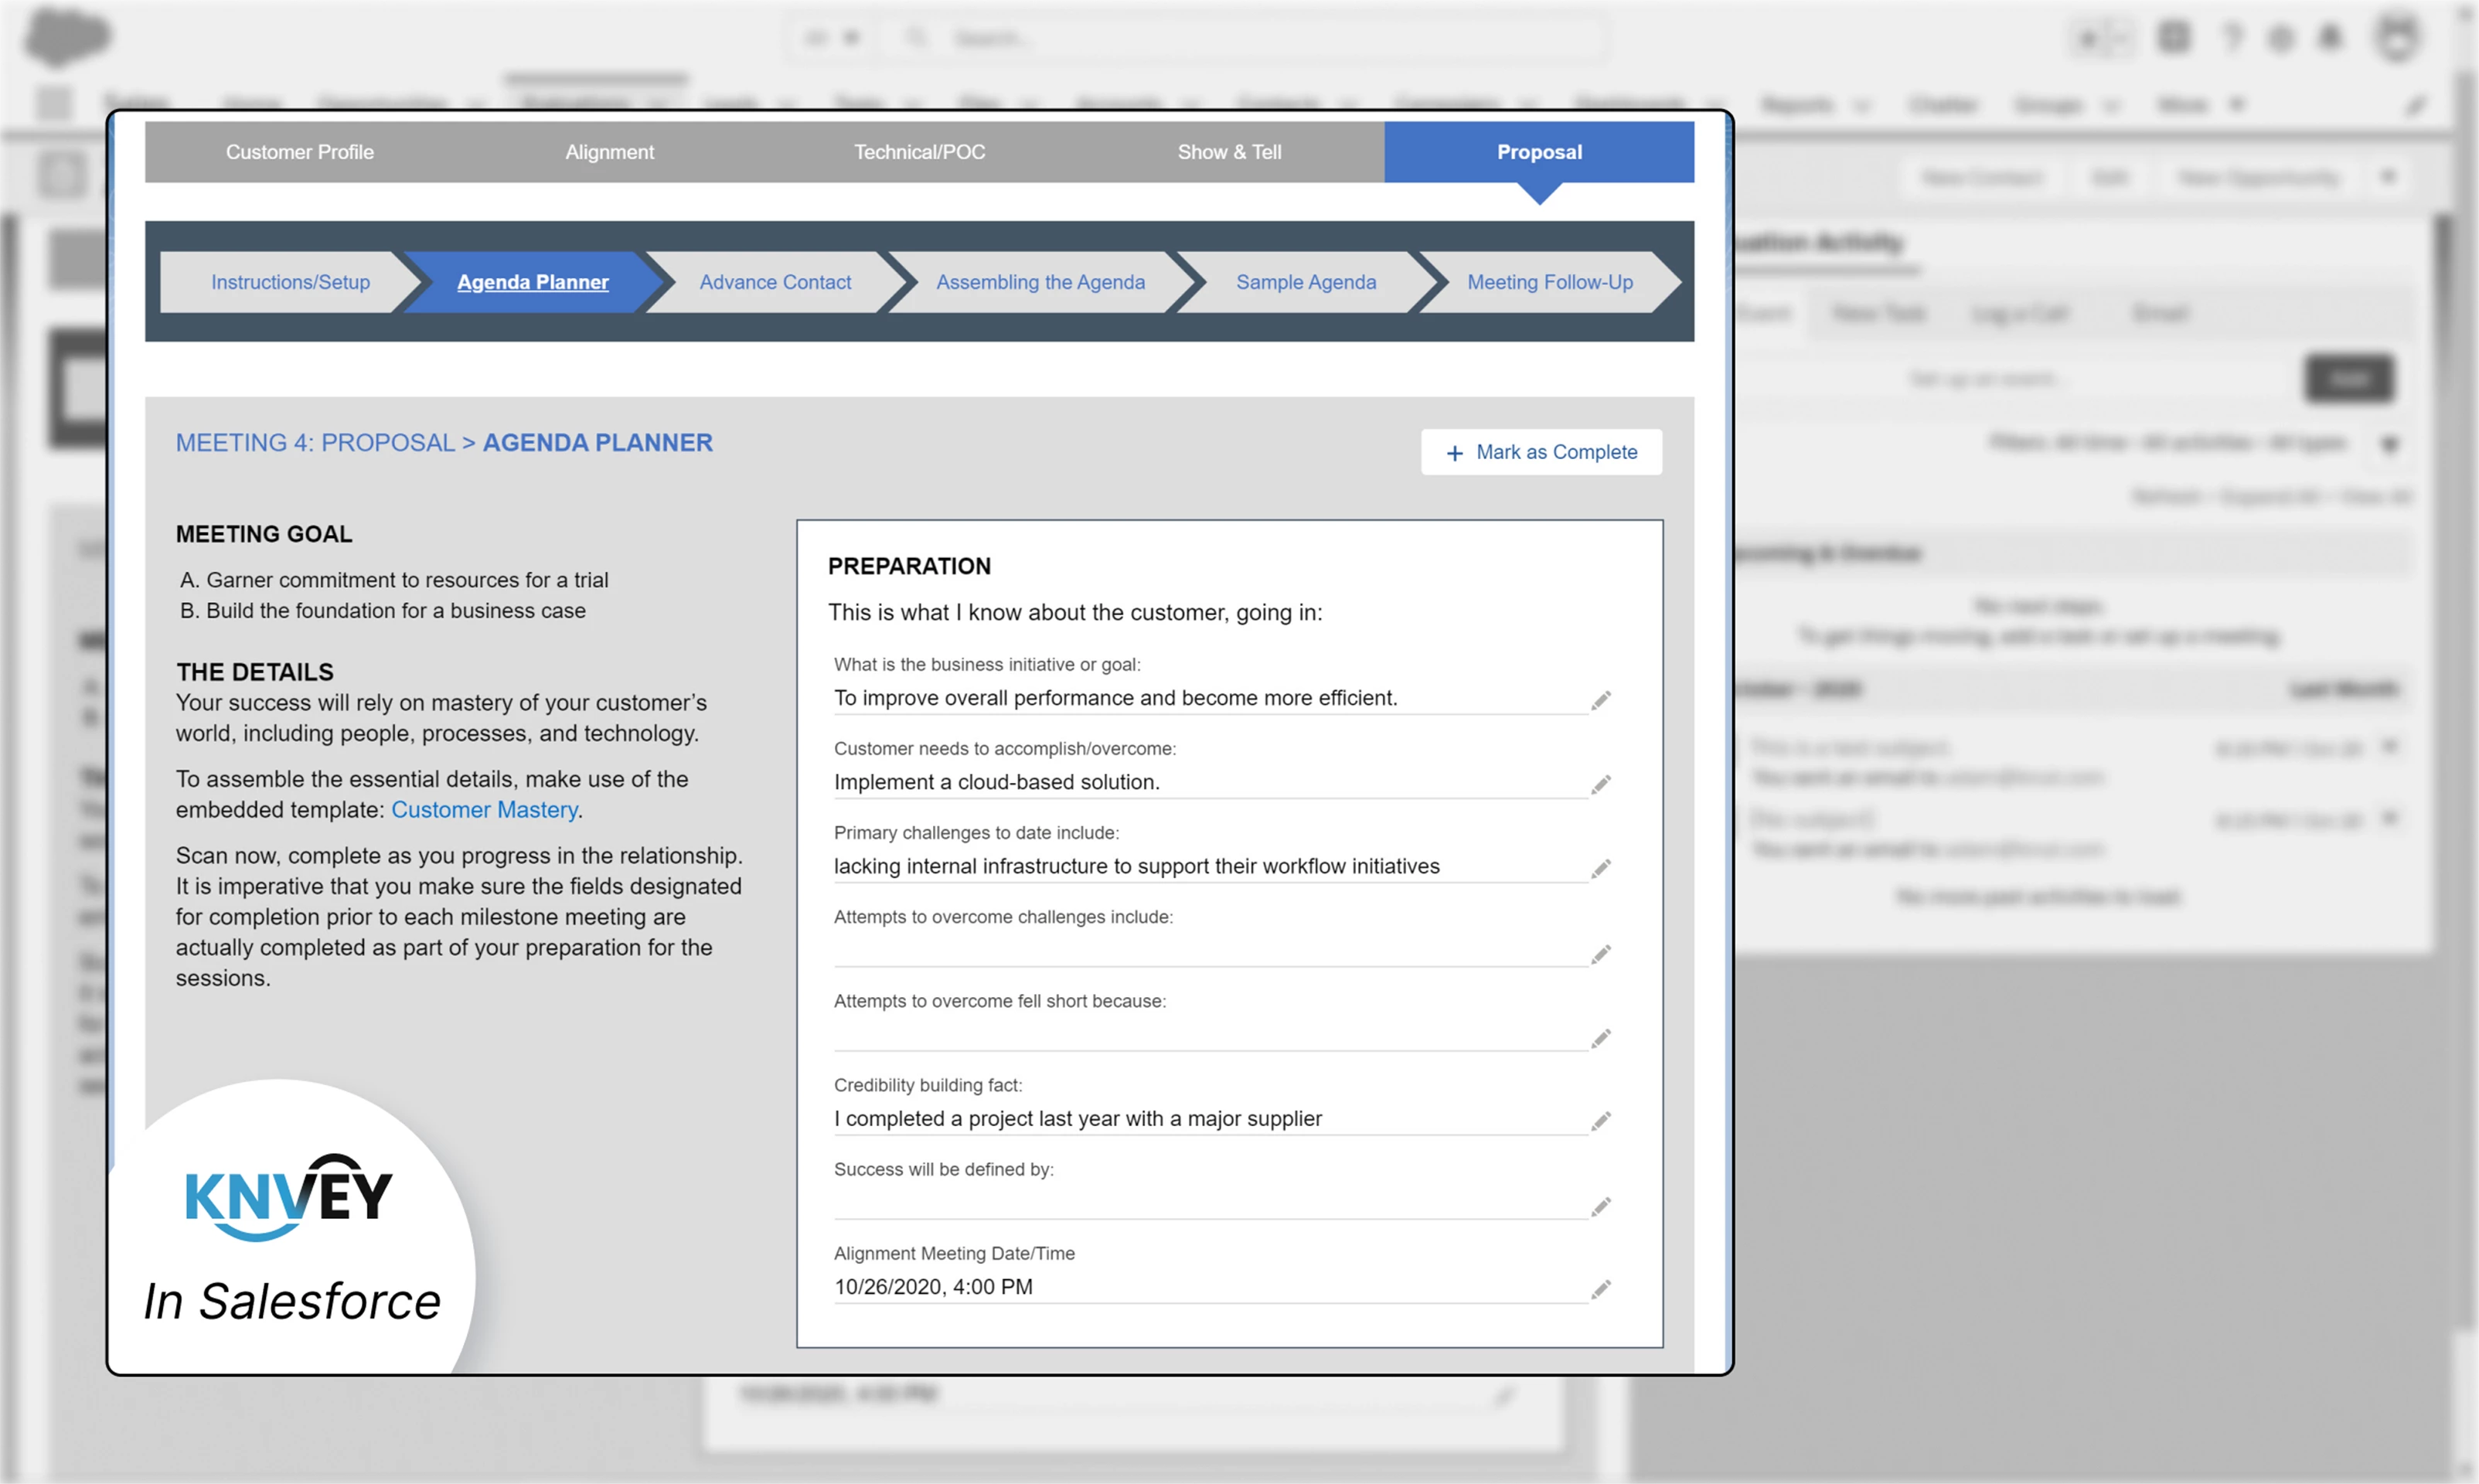Edit 'Attempts to overcome fell short' field

pos(1601,1038)
